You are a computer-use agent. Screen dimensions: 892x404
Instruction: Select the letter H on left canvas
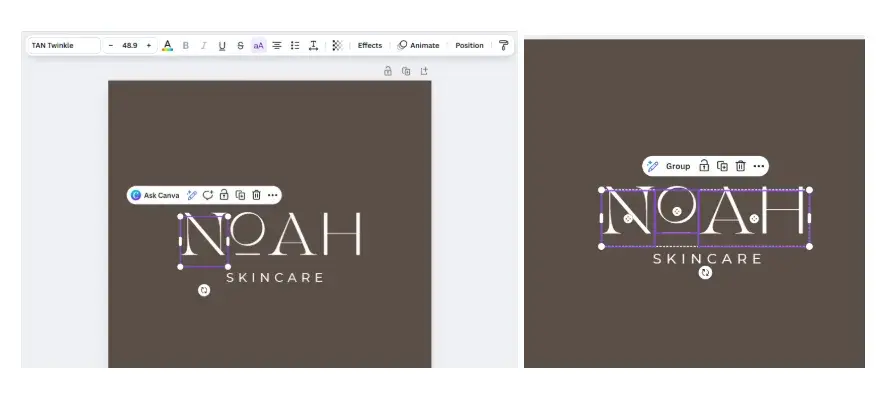click(342, 234)
